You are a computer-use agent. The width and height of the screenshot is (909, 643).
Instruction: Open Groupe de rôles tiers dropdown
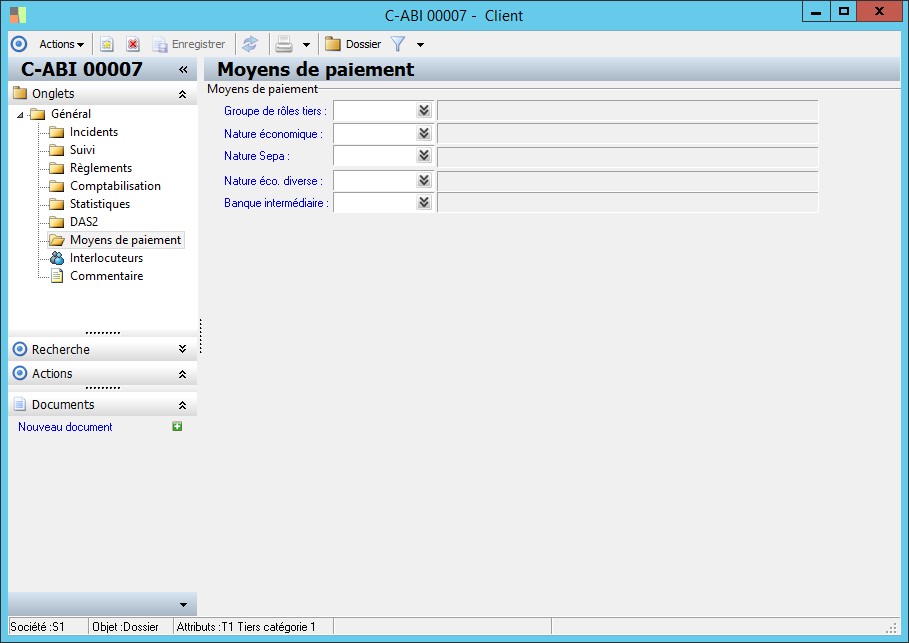click(424, 110)
